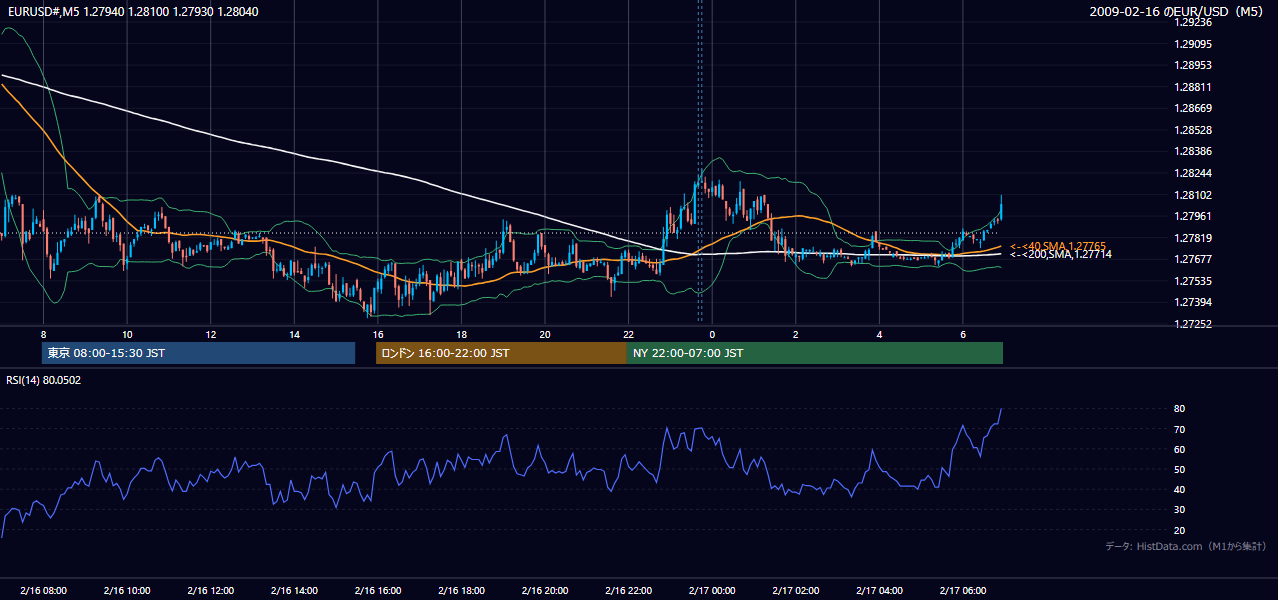The width and height of the screenshot is (1278, 600).
Task: Click the 2/17 04:00 bottom time label
Action: 879,590
